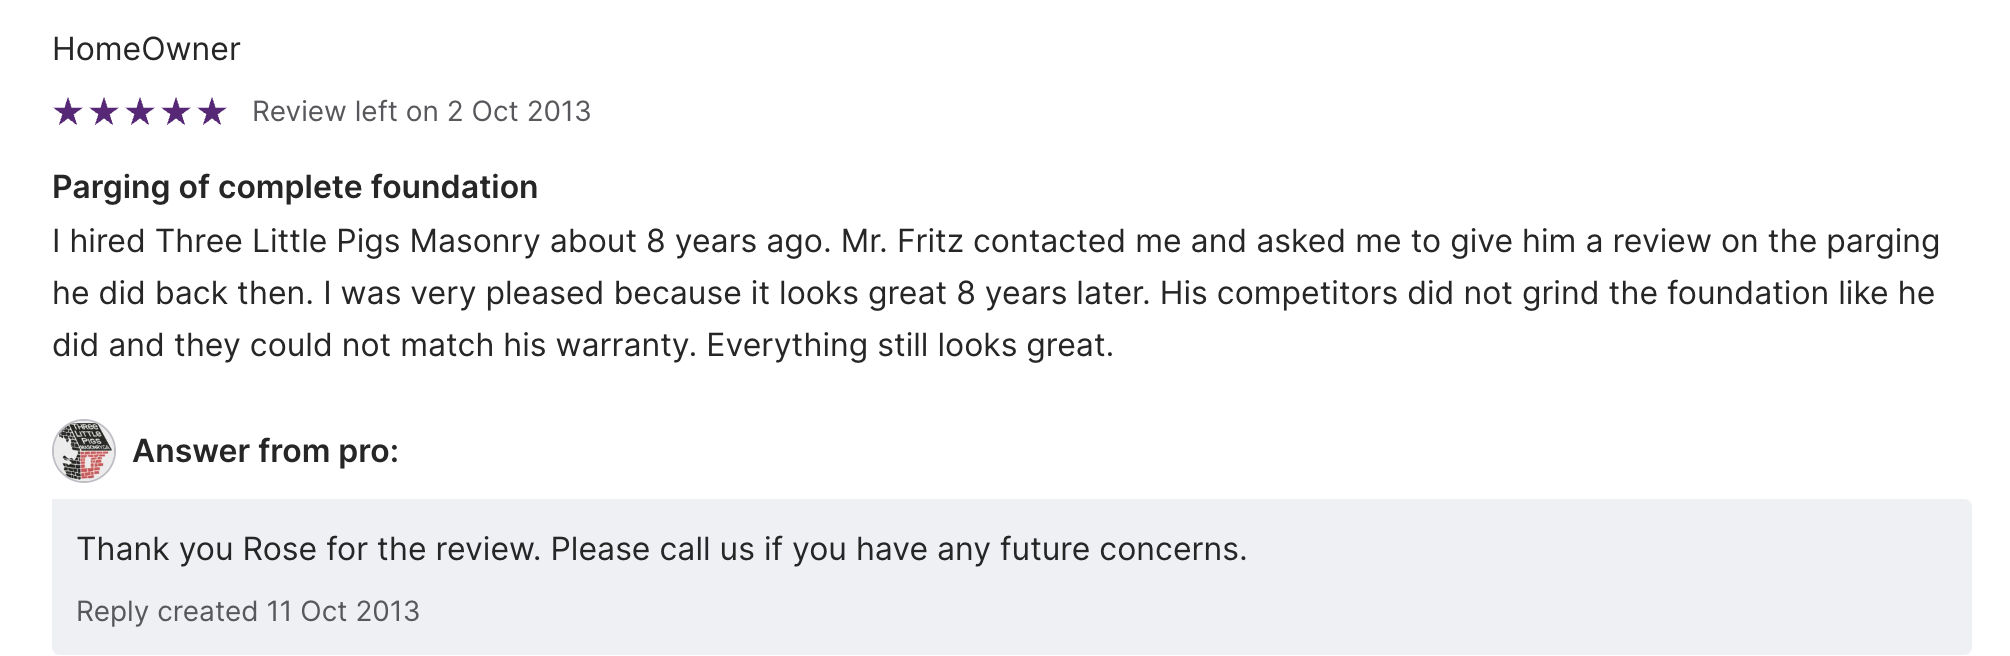The height and width of the screenshot is (656, 2010).
Task: Click the 'Review left on 2 Oct 2013' date
Action: 421,111
